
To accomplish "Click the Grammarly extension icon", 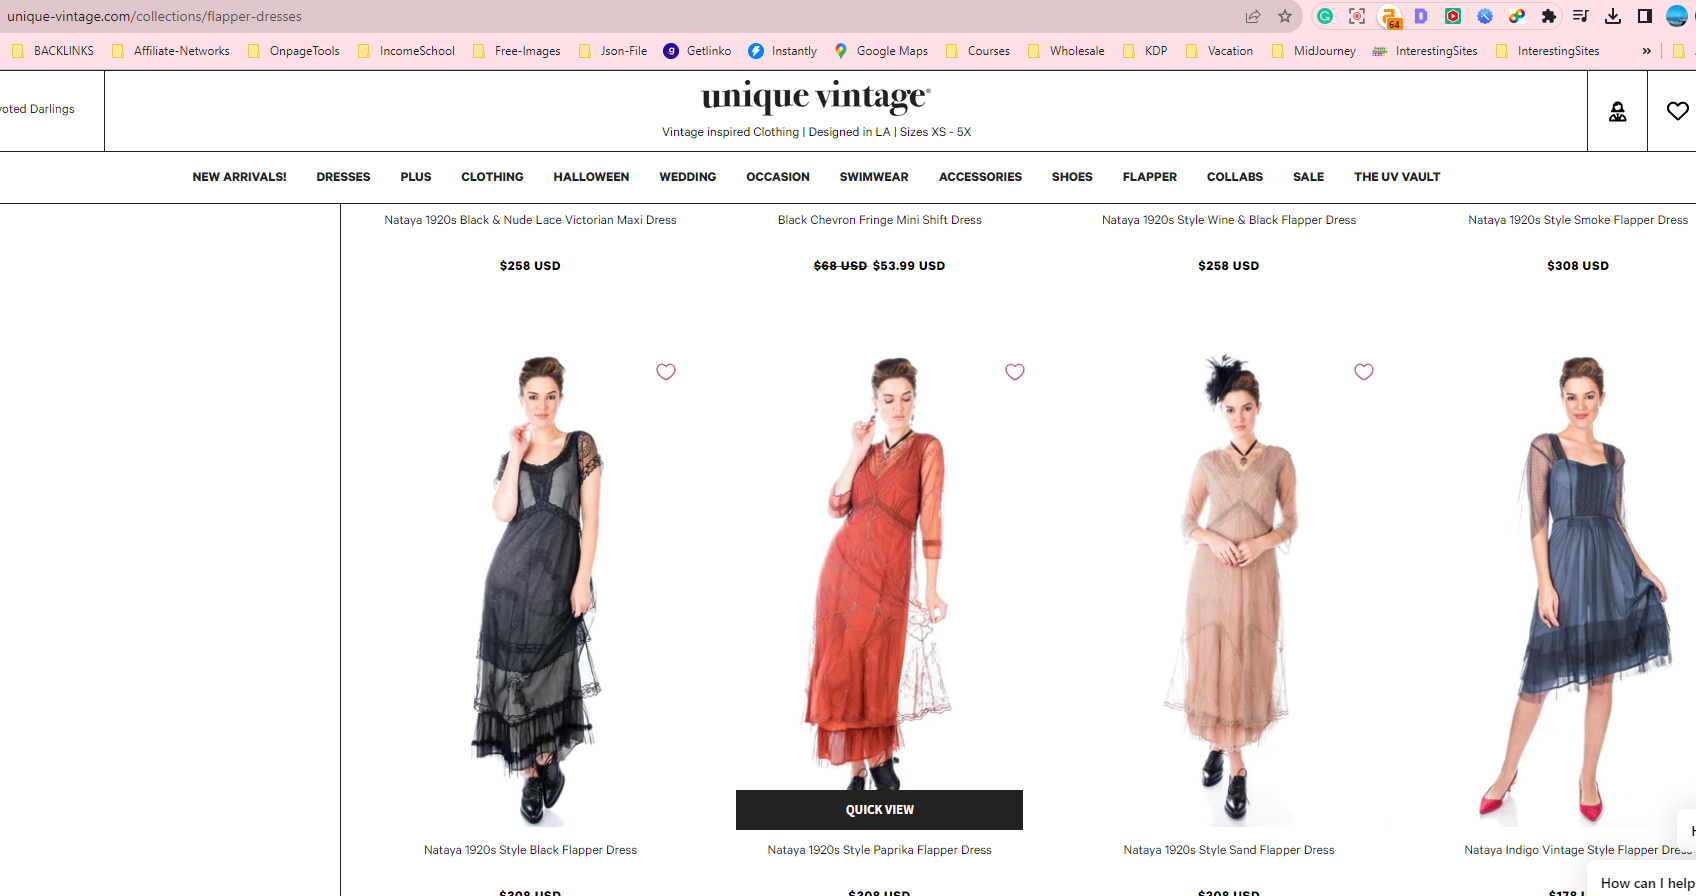I will pyautogui.click(x=1325, y=16).
